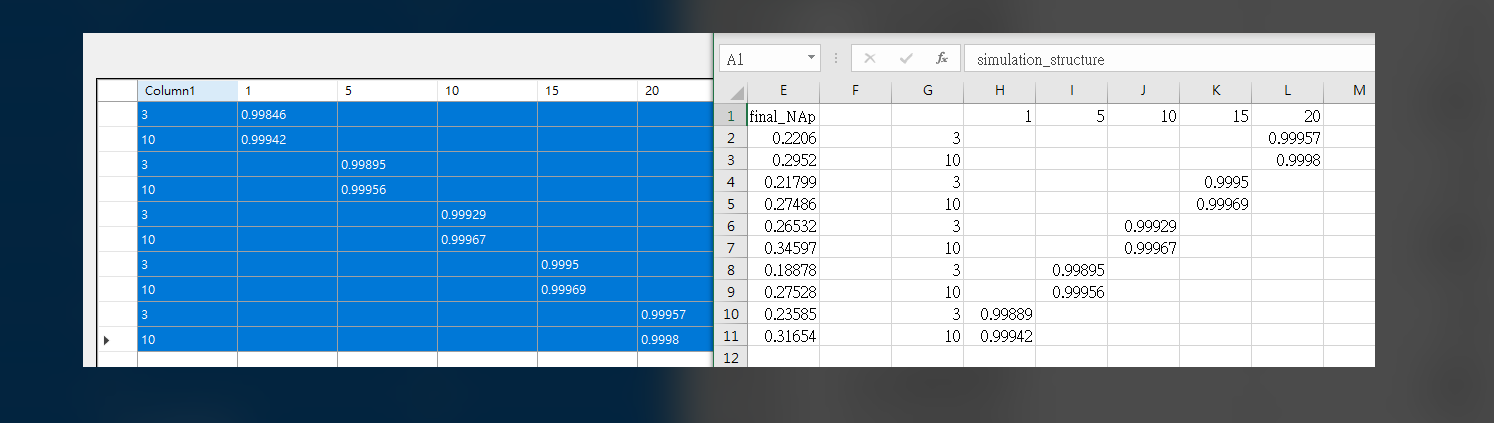Click Excel cell 0.26532
This screenshot has height=423, width=1494.
coord(783,225)
